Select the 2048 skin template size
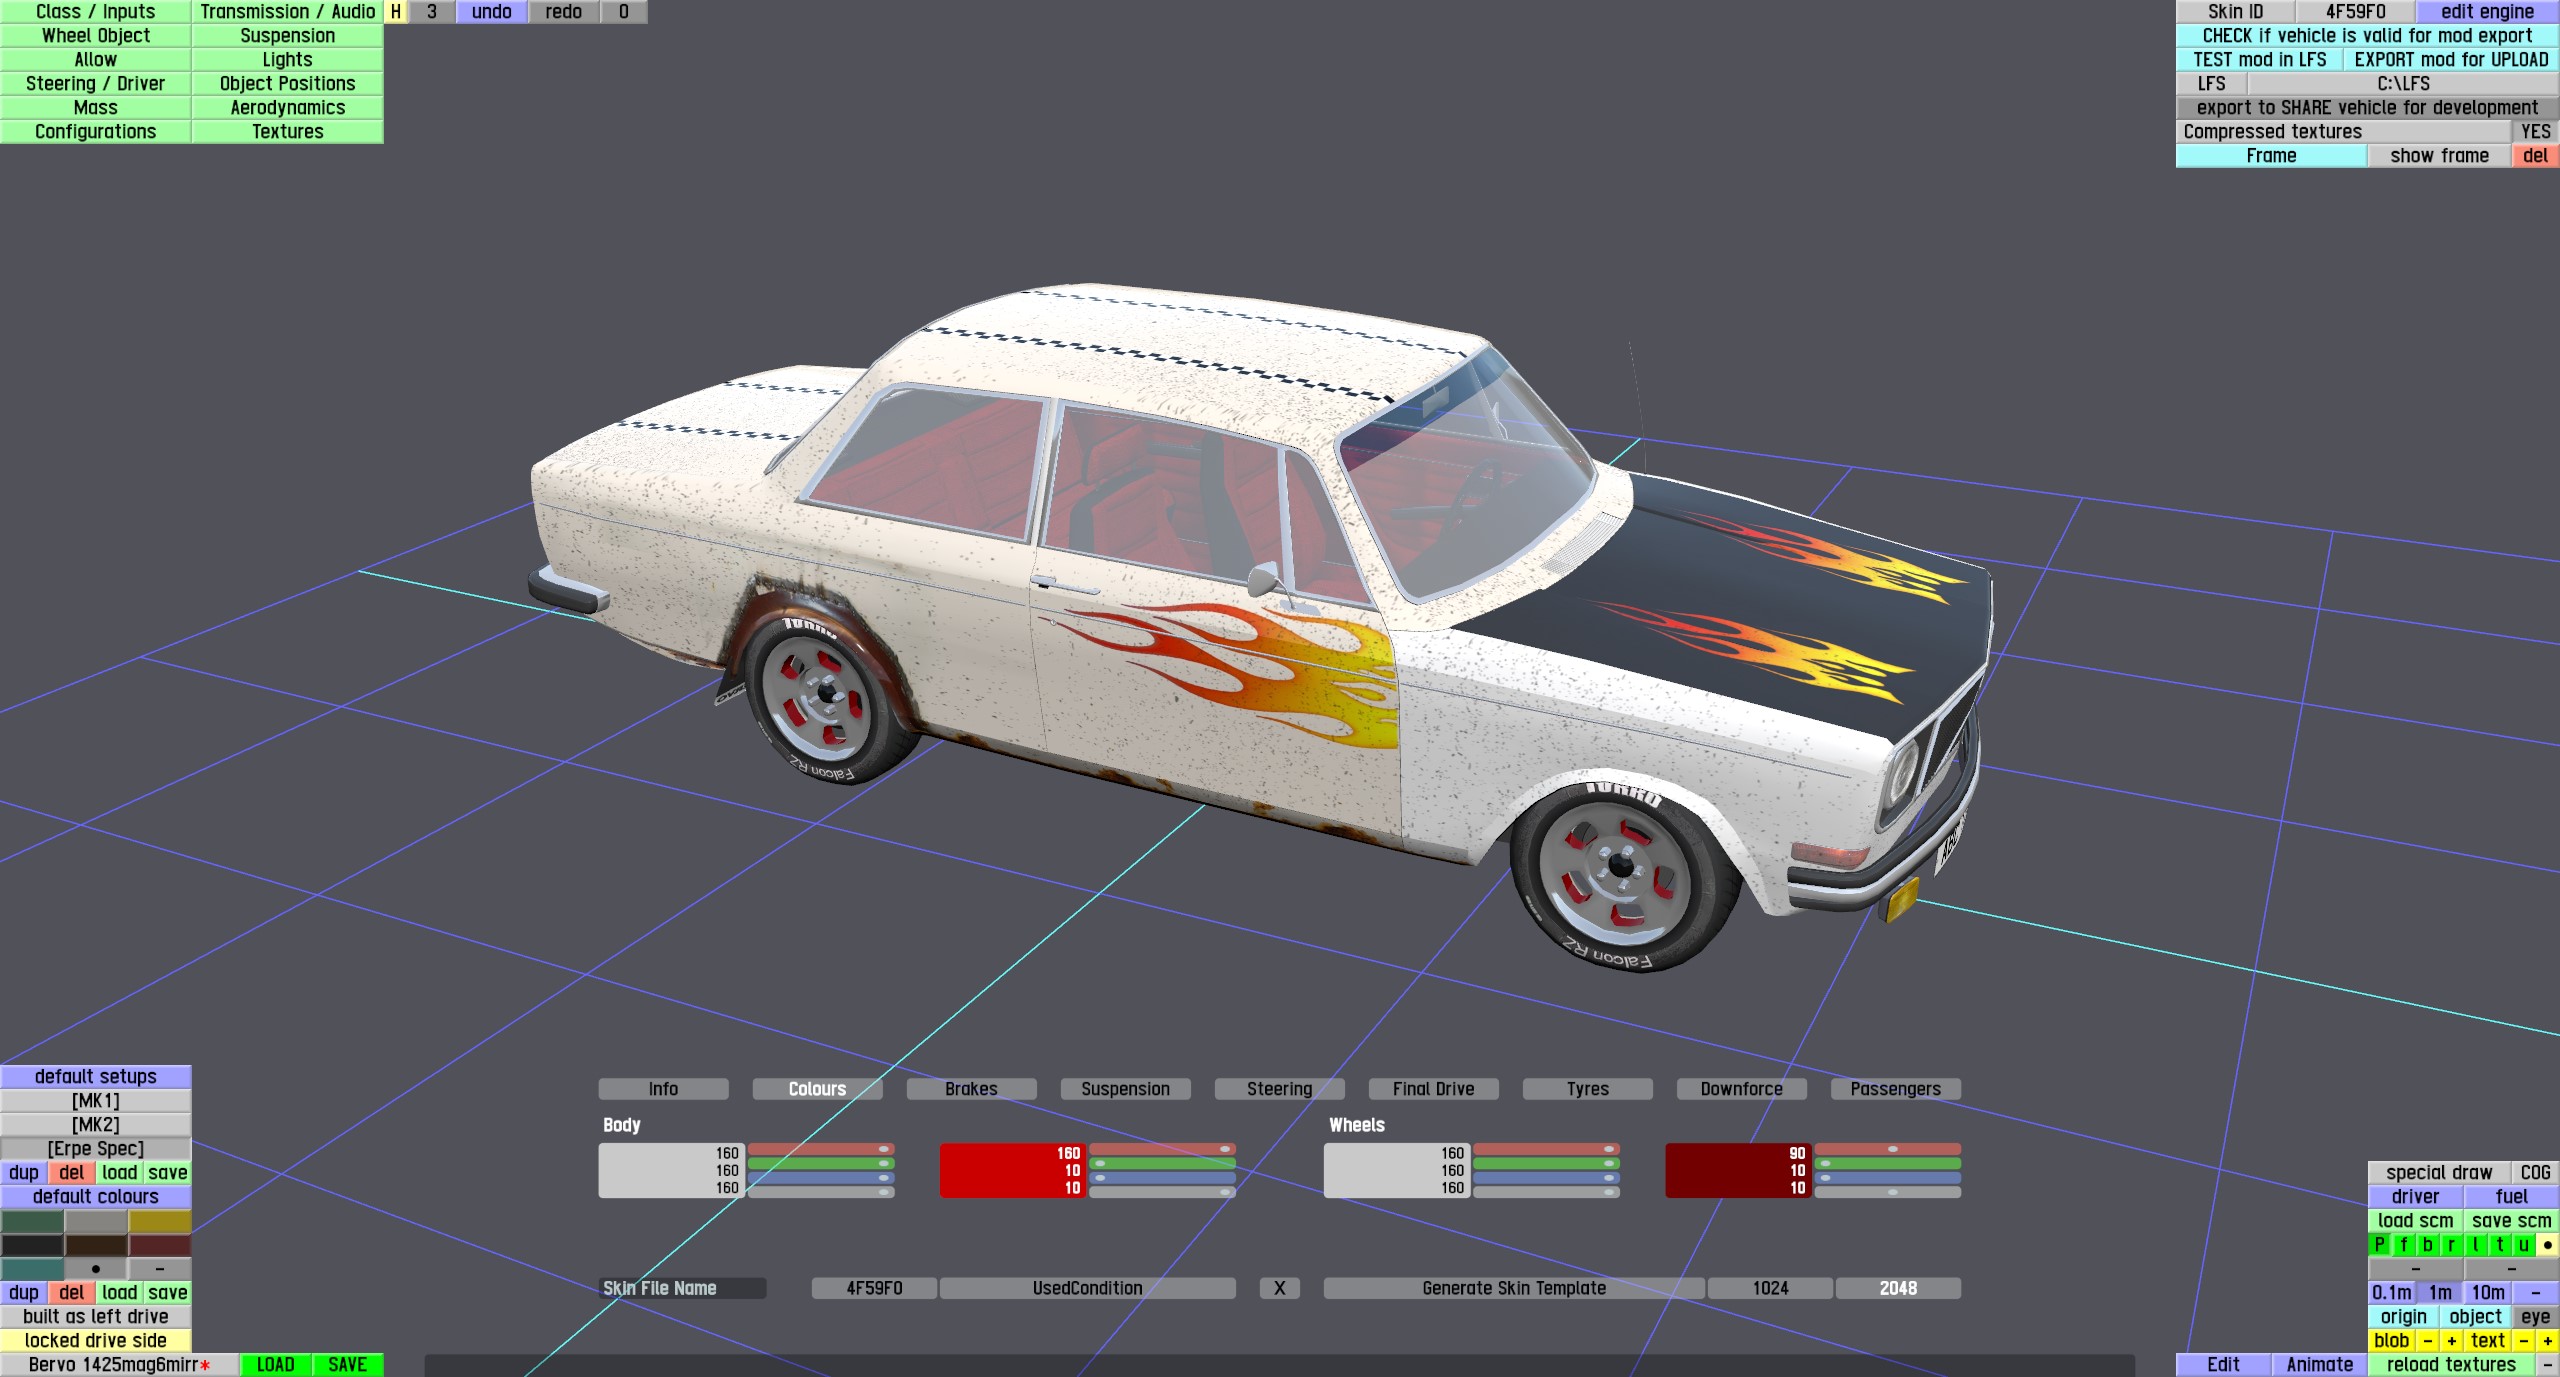 click(x=1898, y=1288)
